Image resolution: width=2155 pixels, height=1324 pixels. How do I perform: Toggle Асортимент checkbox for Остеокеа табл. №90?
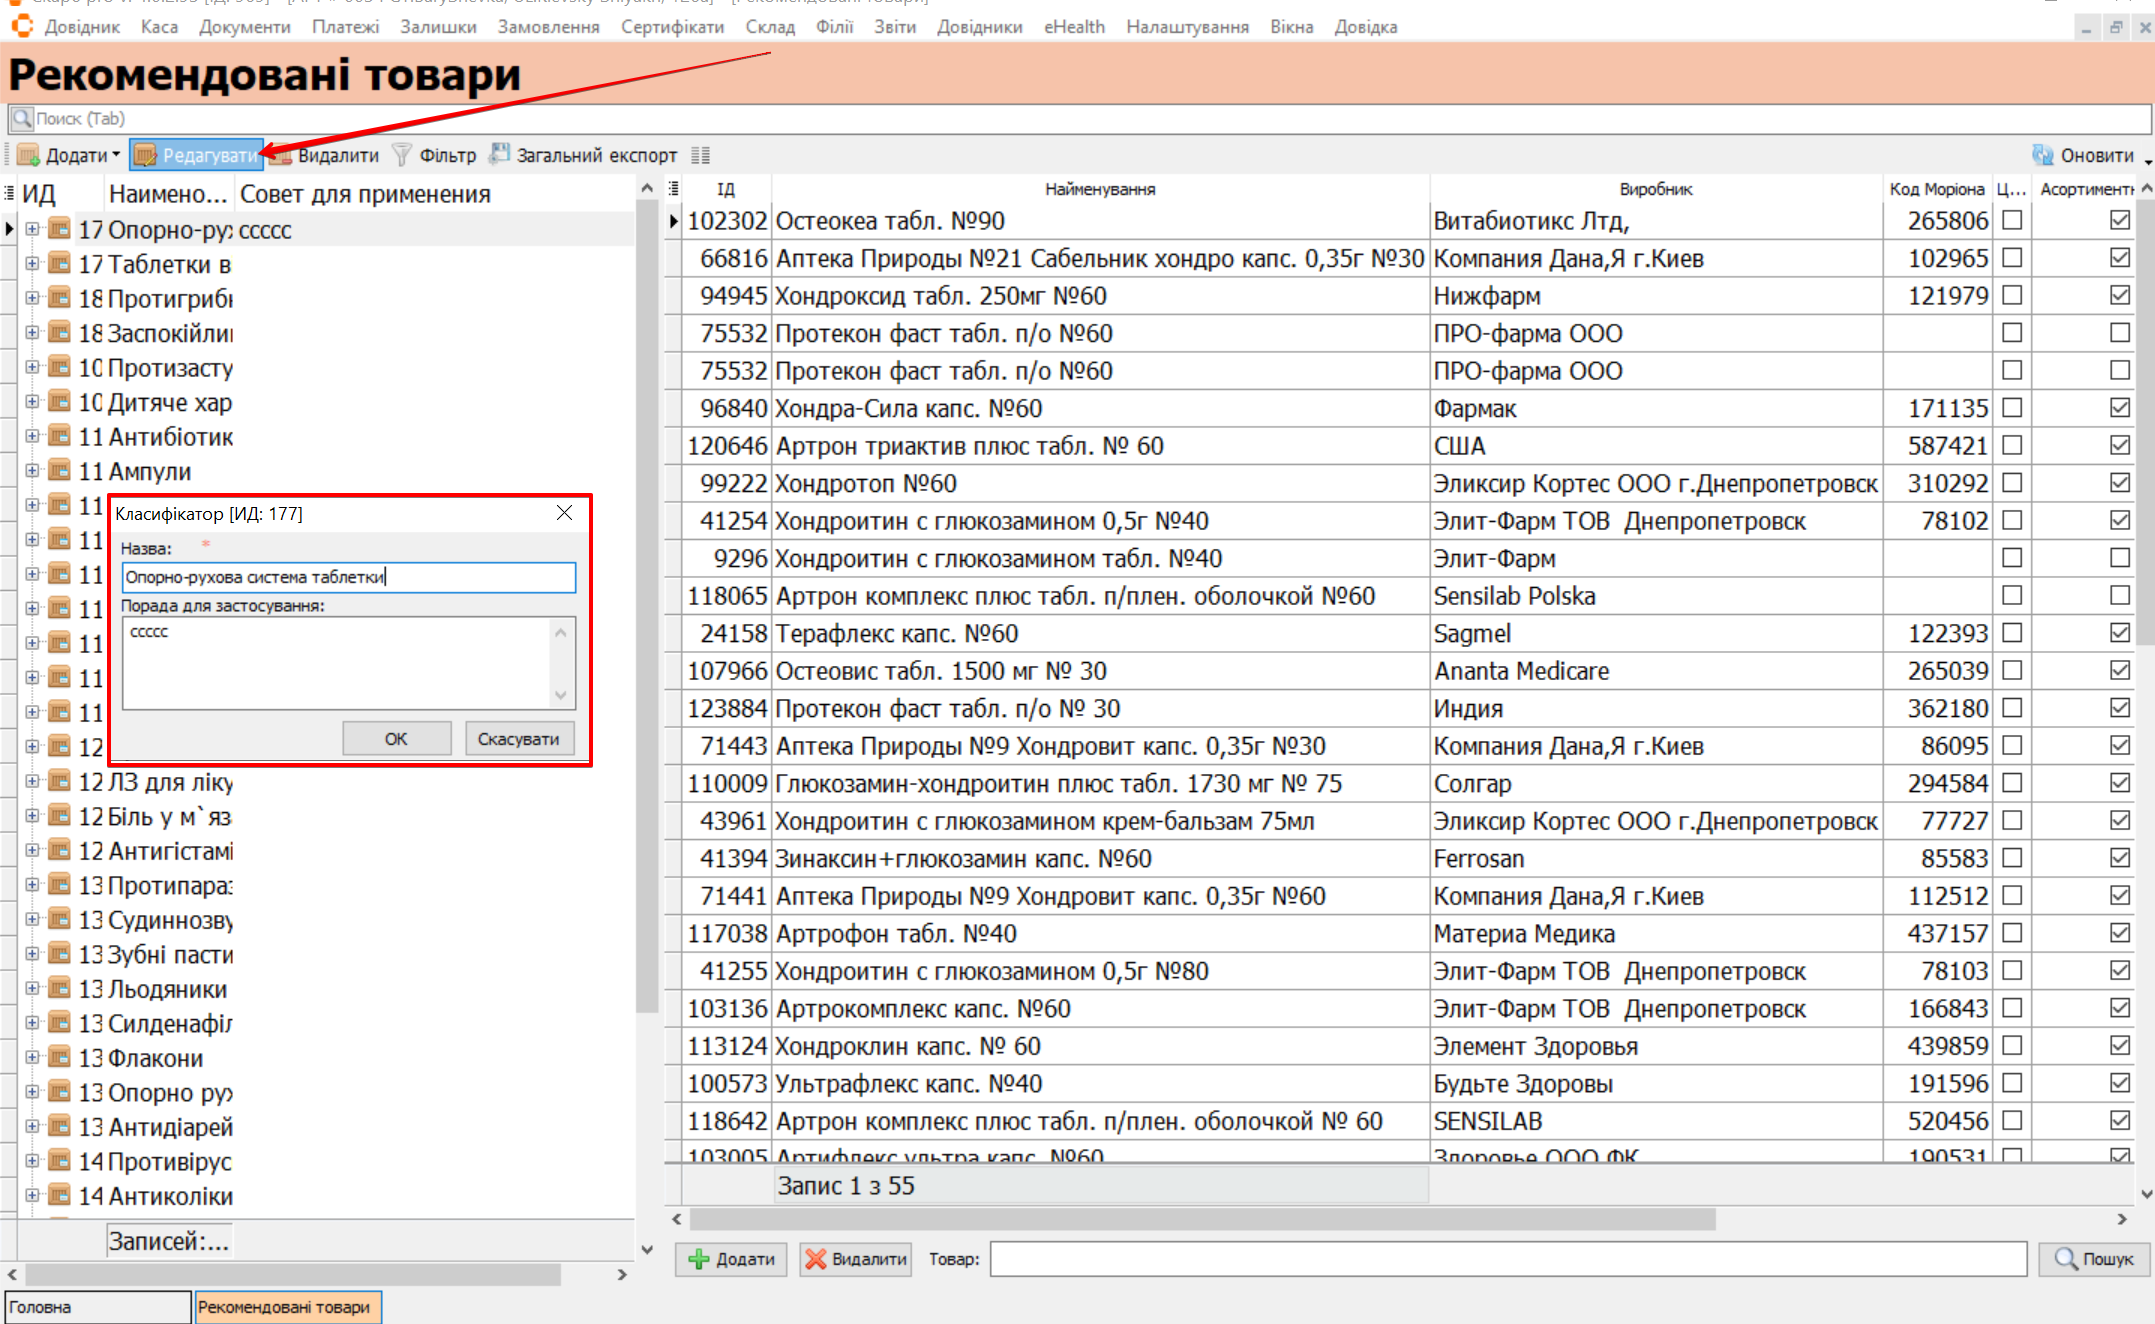coord(2119,220)
